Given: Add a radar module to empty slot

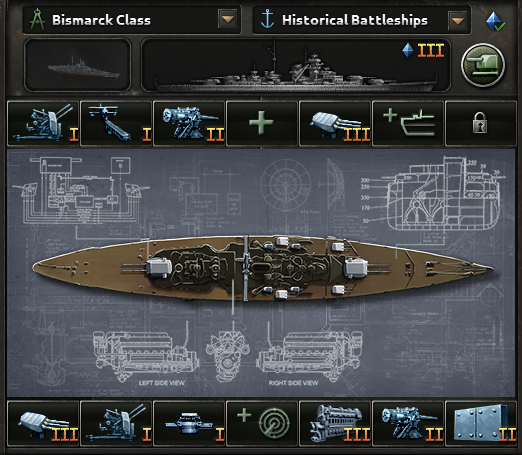Looking at the screenshot, I should (262, 424).
